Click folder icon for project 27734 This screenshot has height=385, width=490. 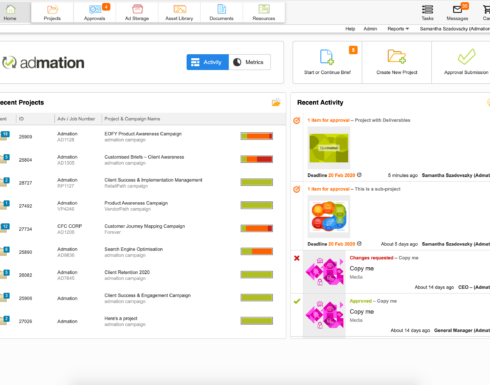4,228
